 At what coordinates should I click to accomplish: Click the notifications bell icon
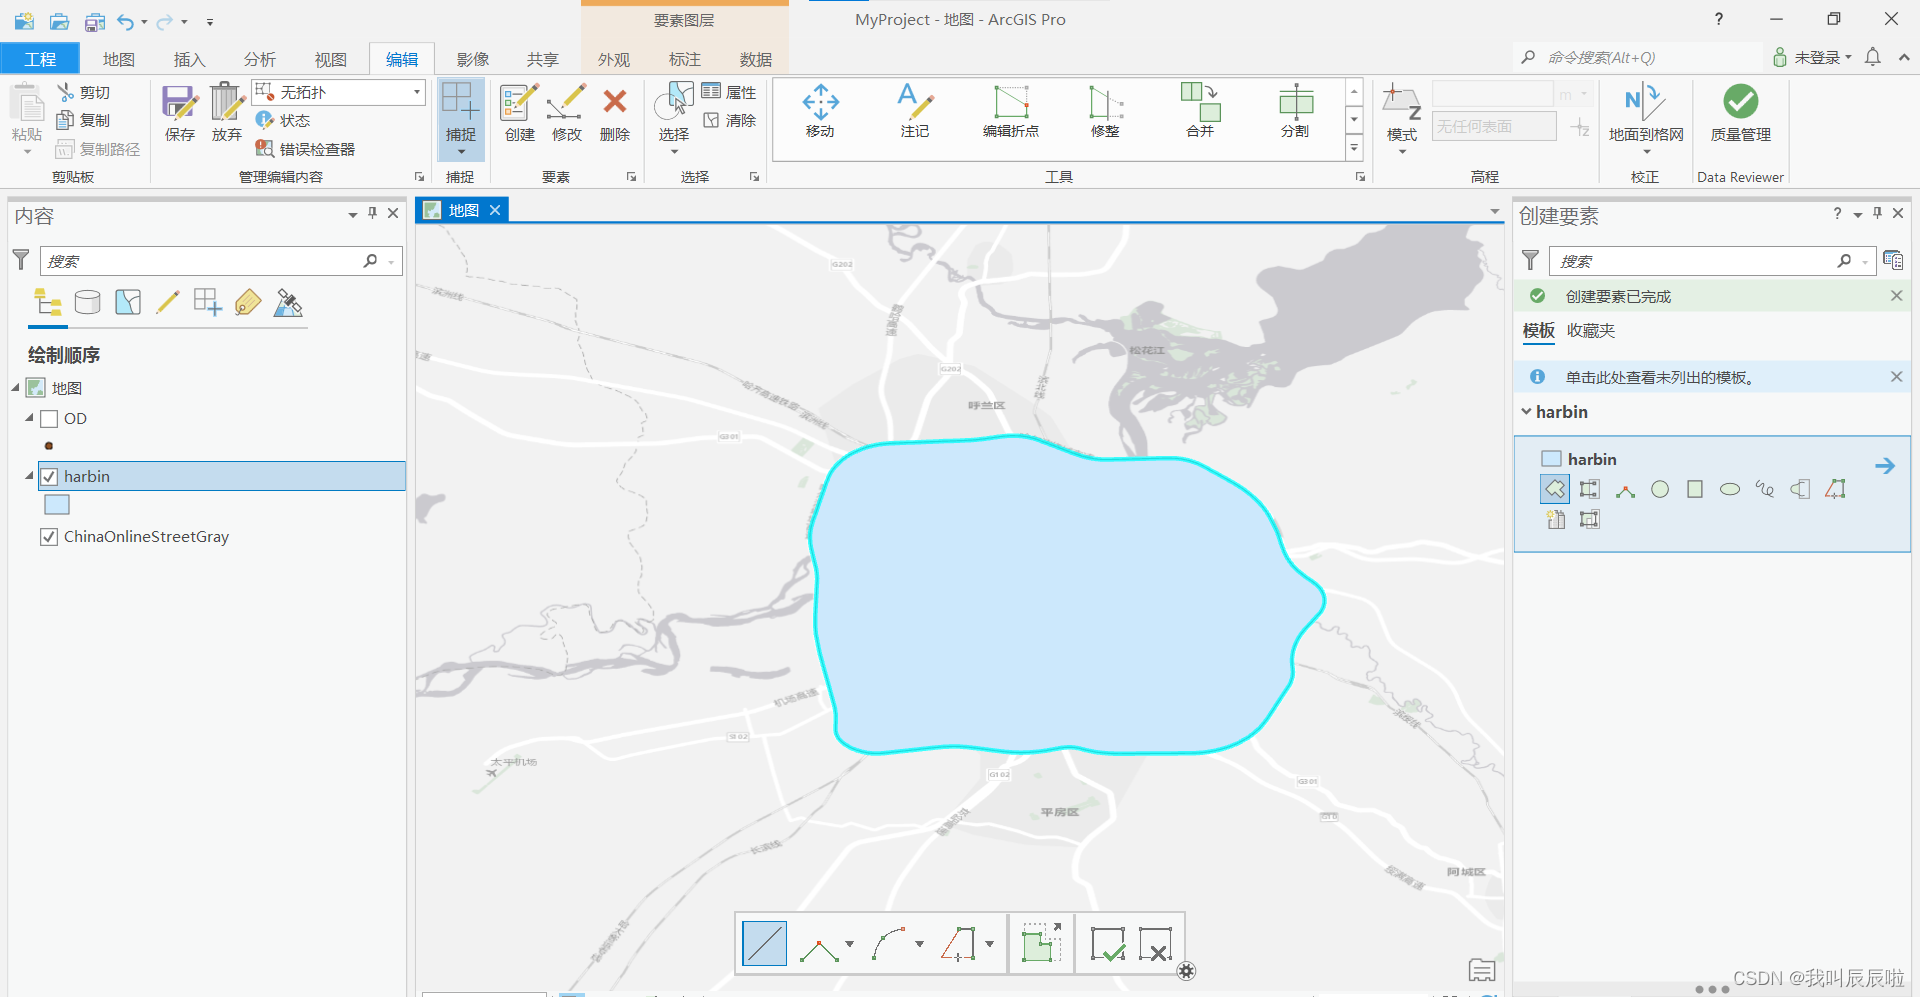(x=1873, y=57)
